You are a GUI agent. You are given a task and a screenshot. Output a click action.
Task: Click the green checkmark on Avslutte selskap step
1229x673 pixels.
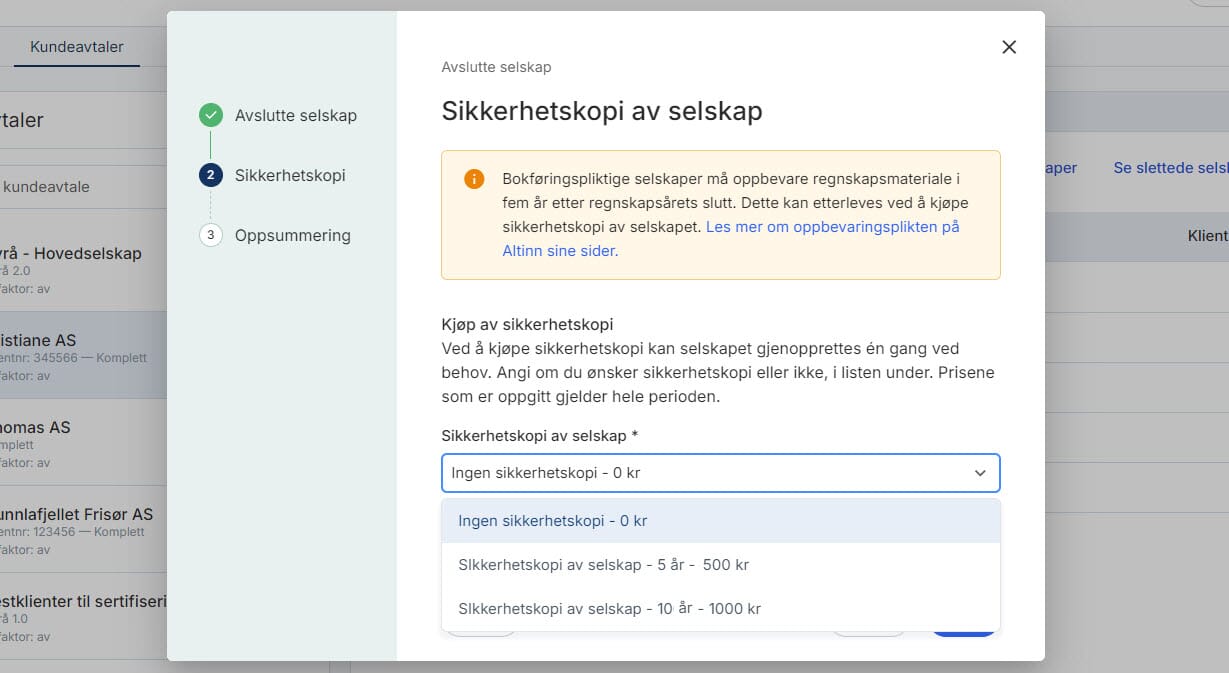tap(210, 114)
